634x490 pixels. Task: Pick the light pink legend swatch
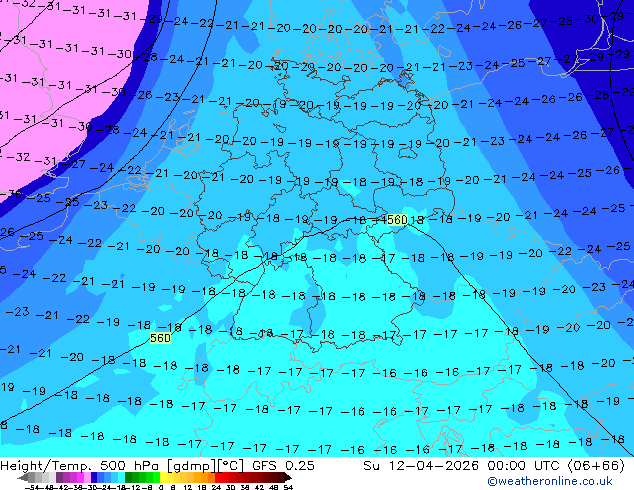tap(87, 477)
